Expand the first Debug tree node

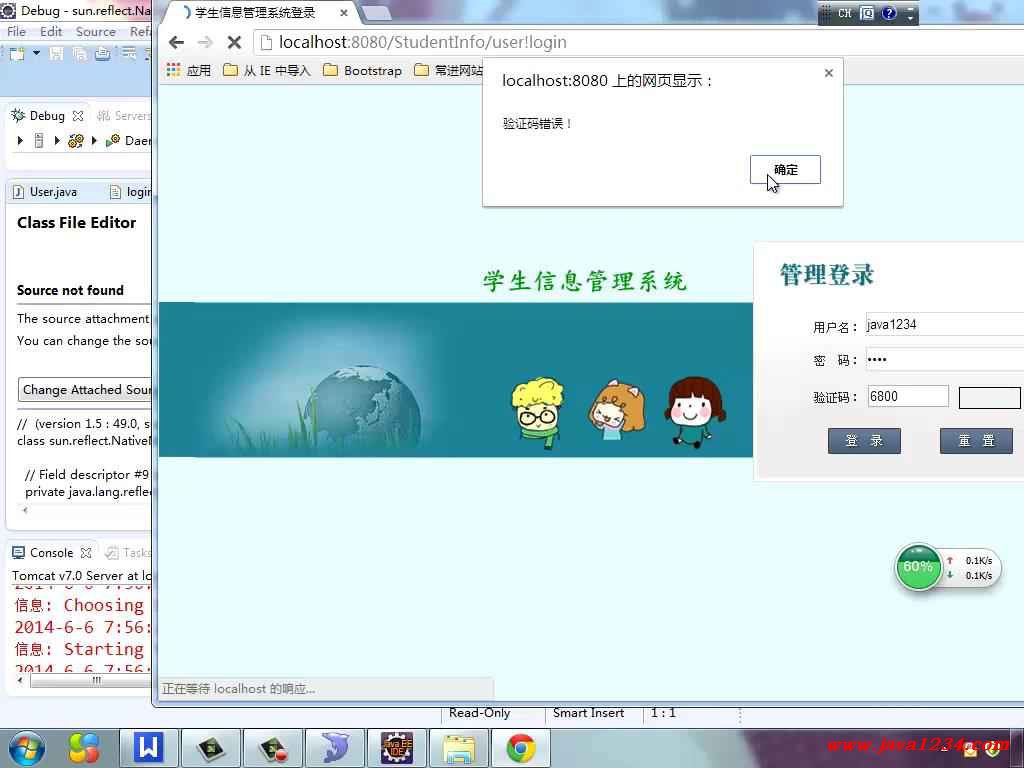(x=20, y=141)
